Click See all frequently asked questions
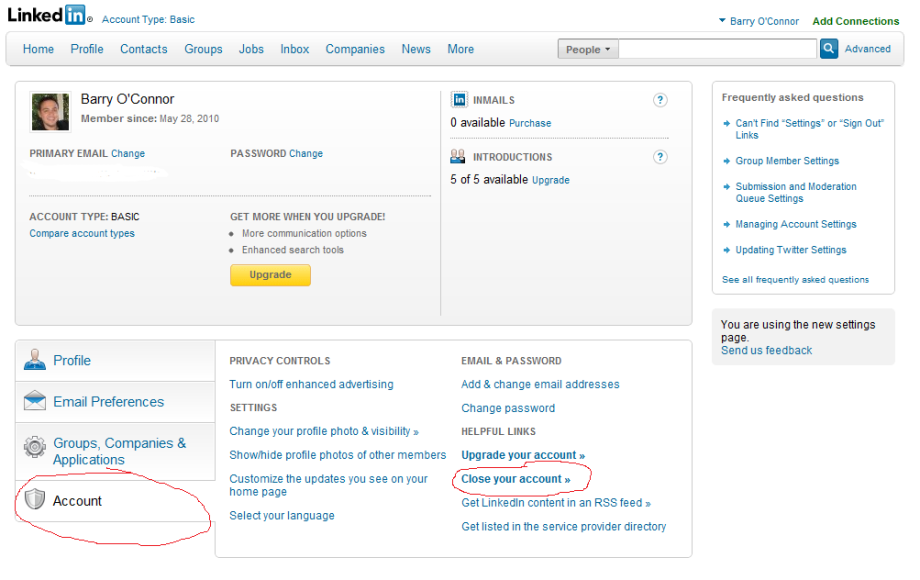The image size is (920, 580). pyautogui.click(x=796, y=280)
